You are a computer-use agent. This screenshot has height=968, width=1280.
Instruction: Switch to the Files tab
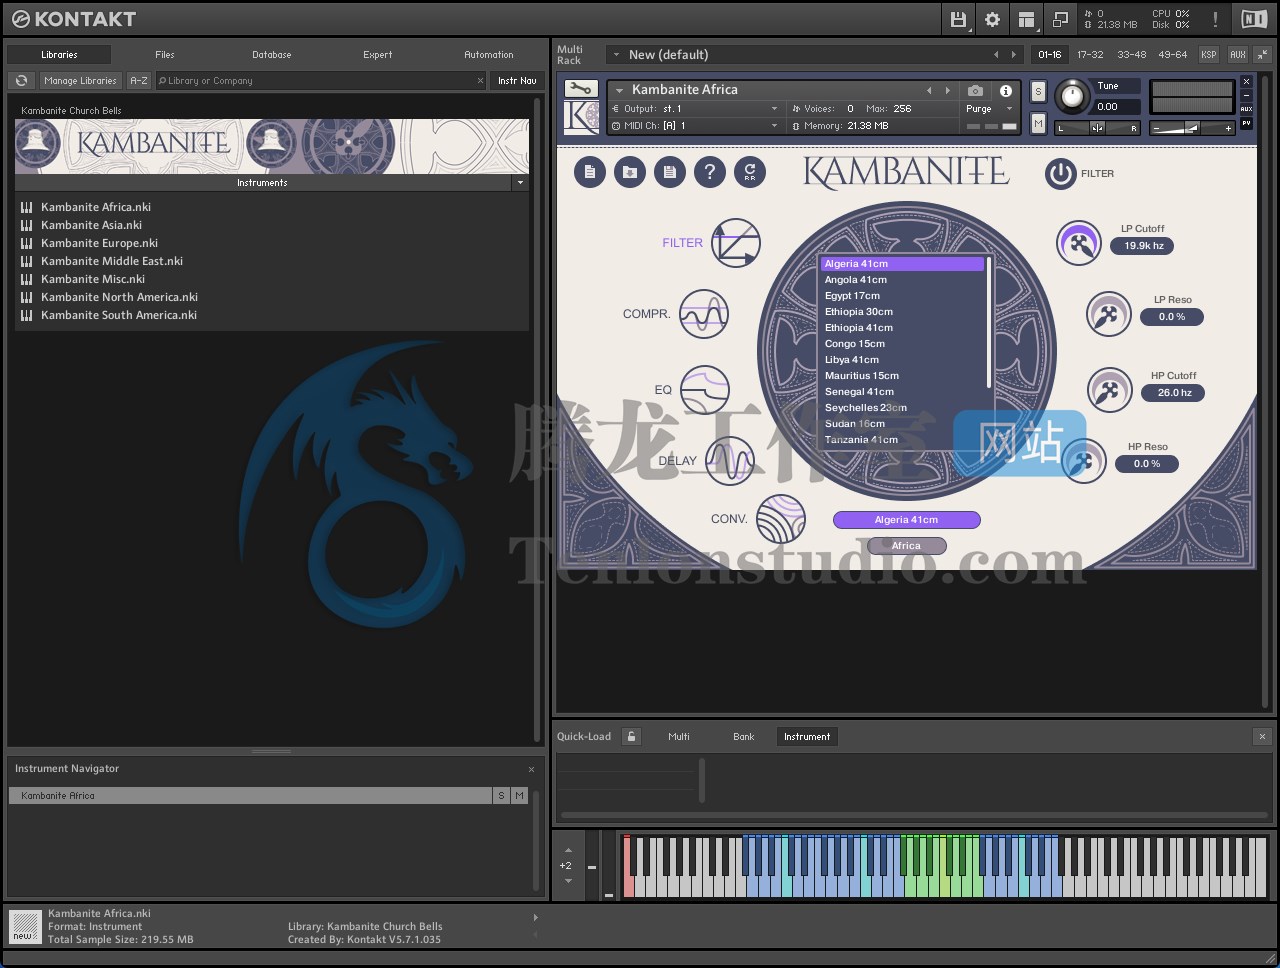tap(165, 55)
